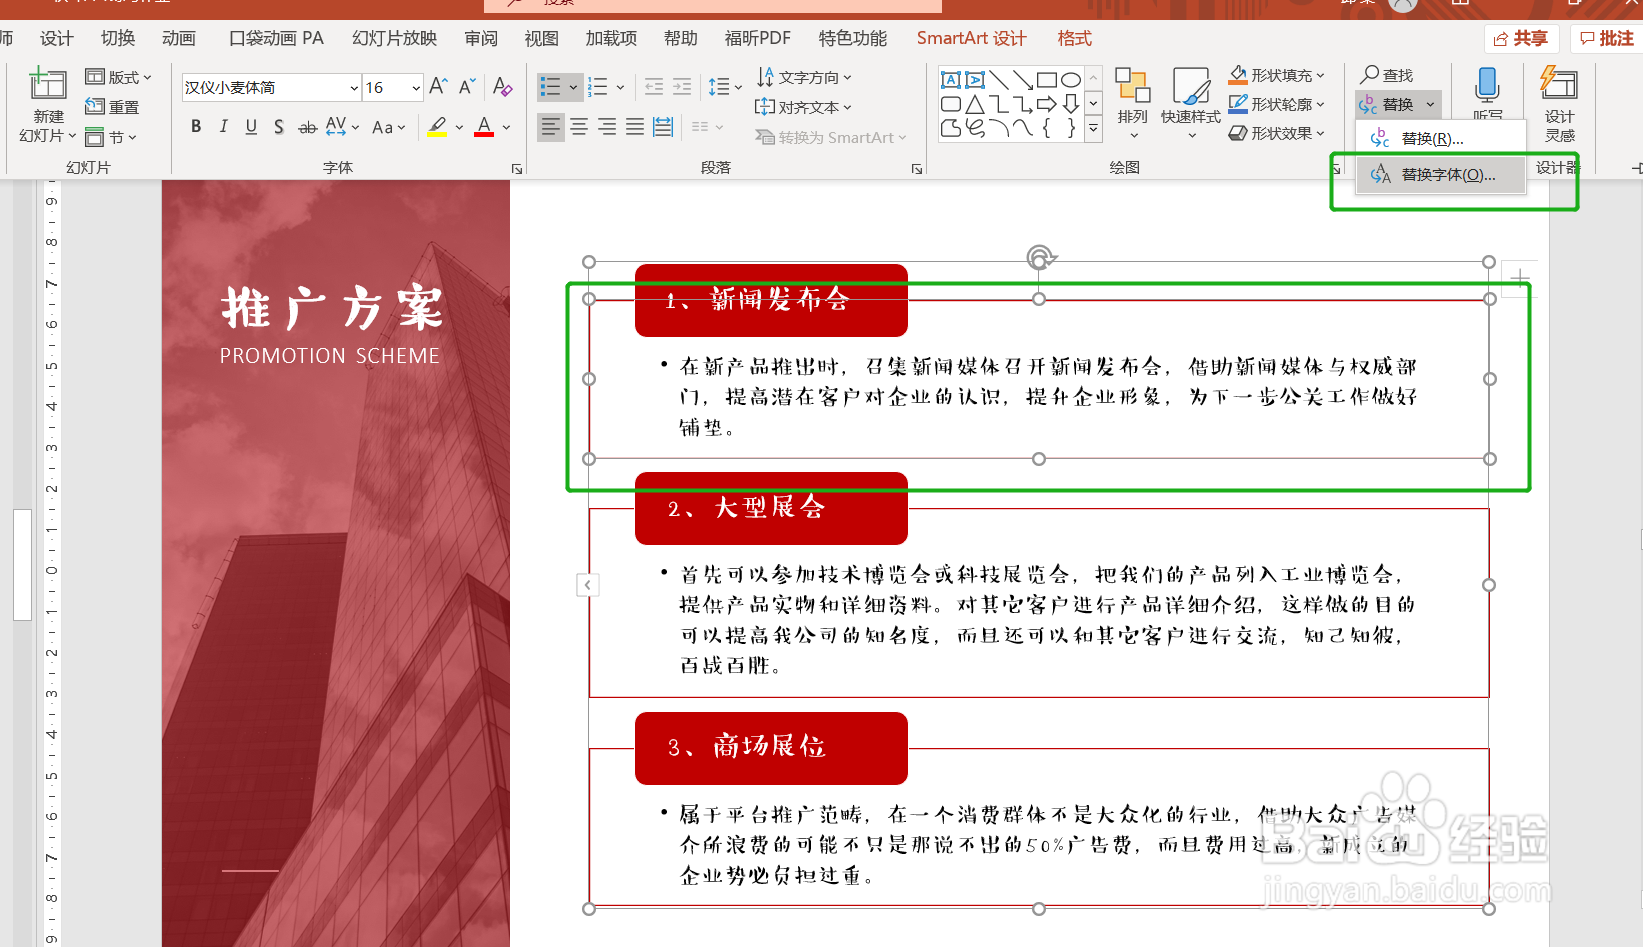This screenshot has width=1643, height=947.
Task: Toggle bold formatting on selected text
Action: coord(196,126)
